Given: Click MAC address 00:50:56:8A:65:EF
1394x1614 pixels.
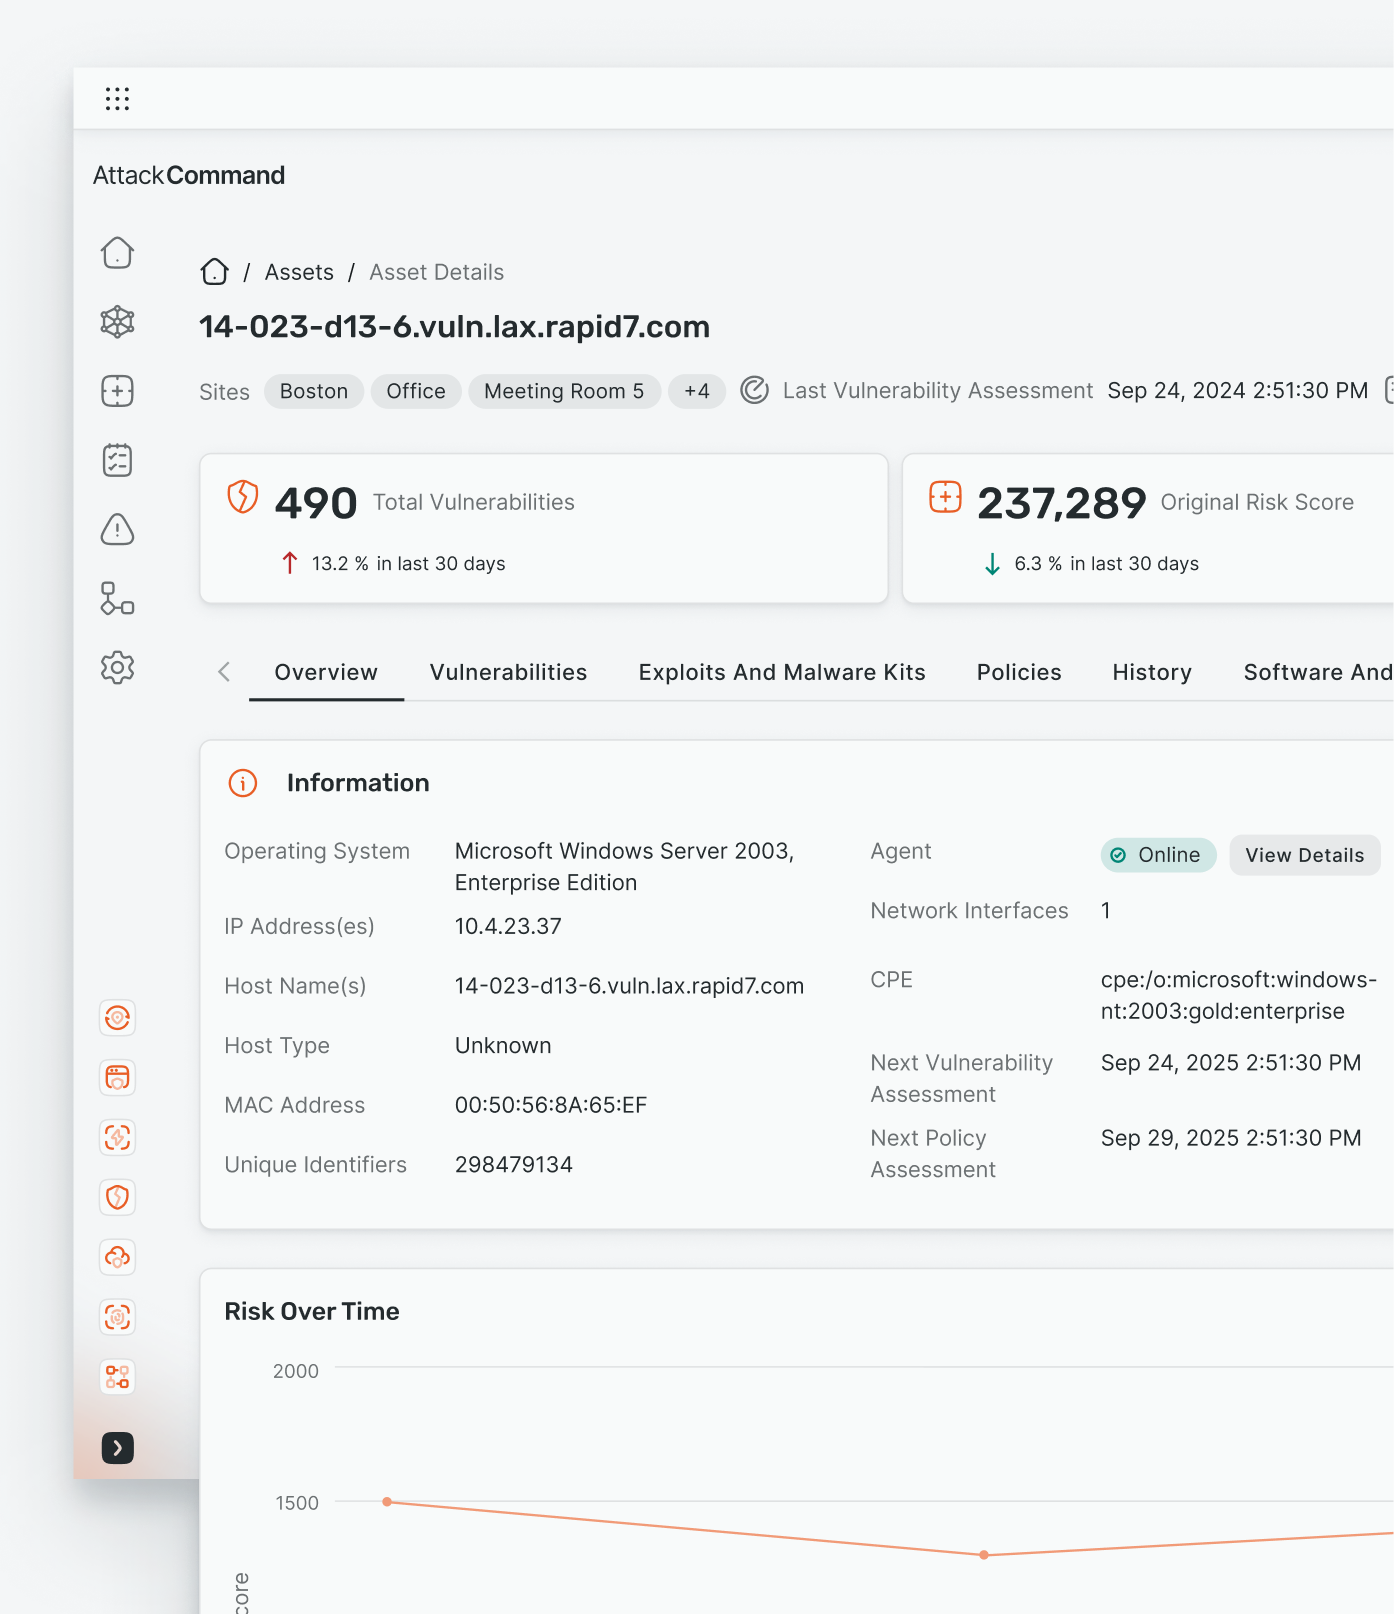Looking at the screenshot, I should click(x=551, y=1105).
